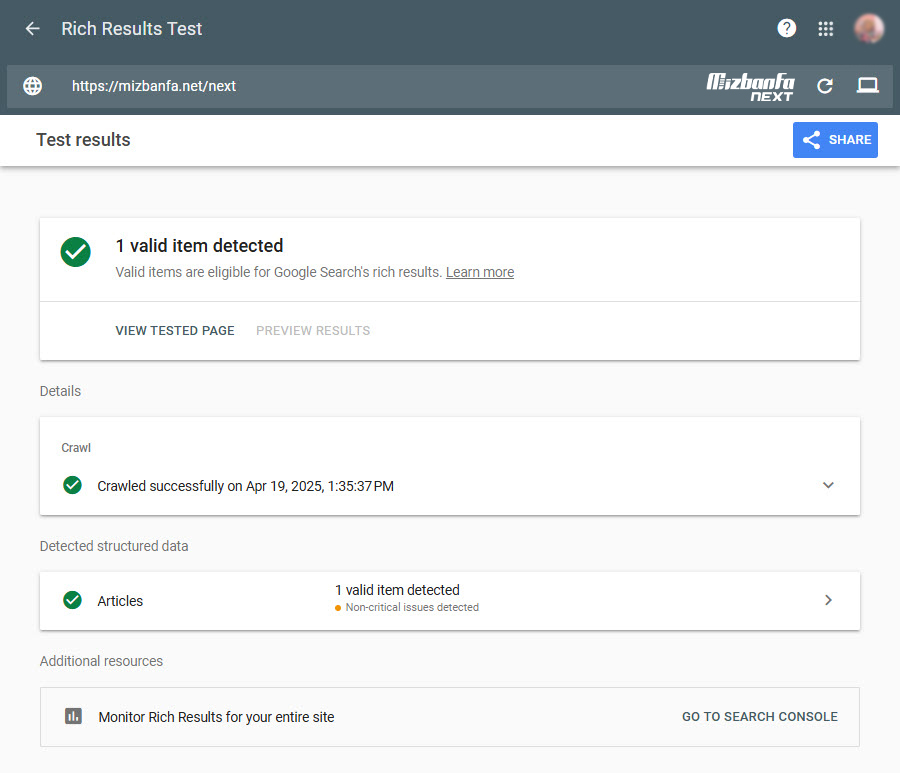
Task: Click the Crawled successfully green check icon
Action: pos(72,485)
